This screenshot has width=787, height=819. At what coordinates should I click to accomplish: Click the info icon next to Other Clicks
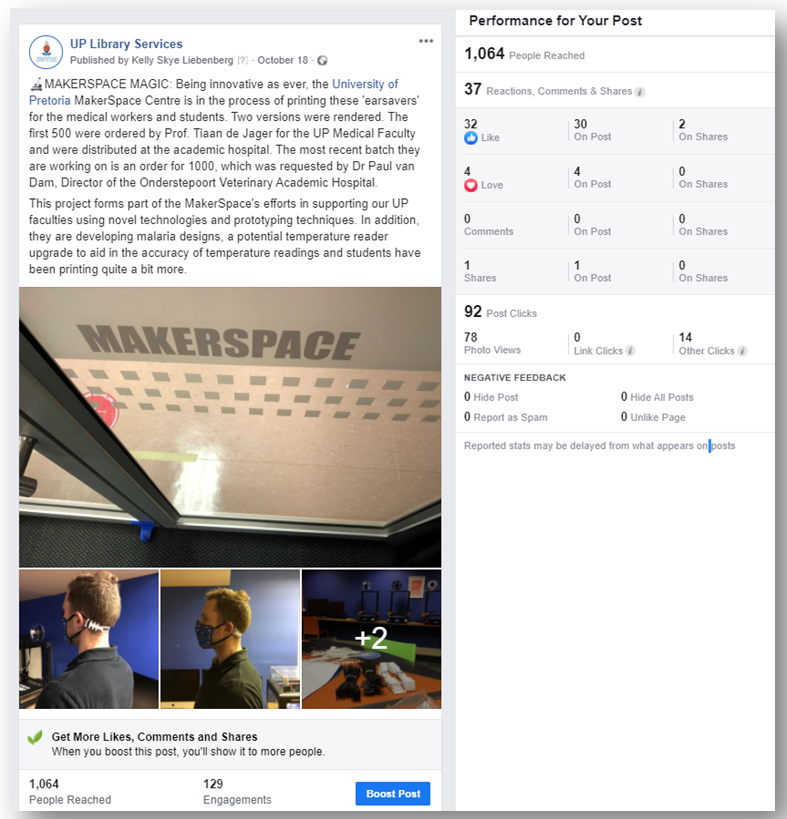pos(743,351)
